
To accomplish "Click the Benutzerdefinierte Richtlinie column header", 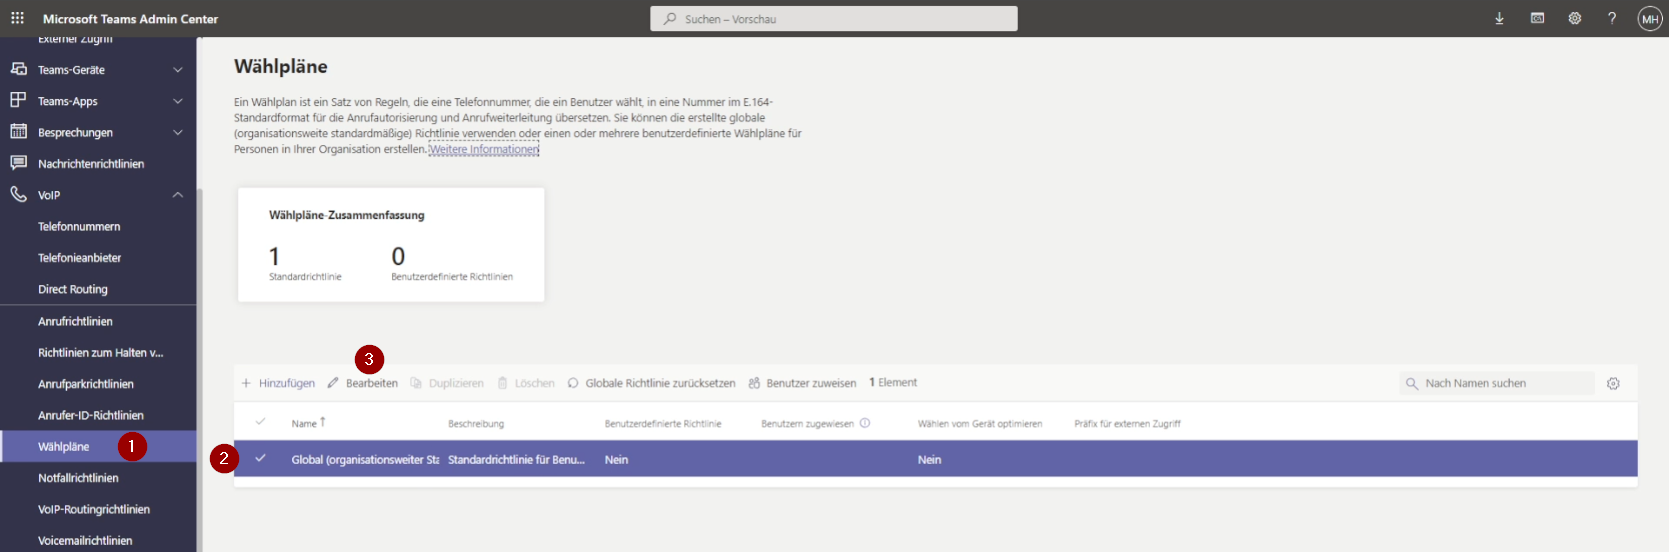I will click(x=663, y=424).
